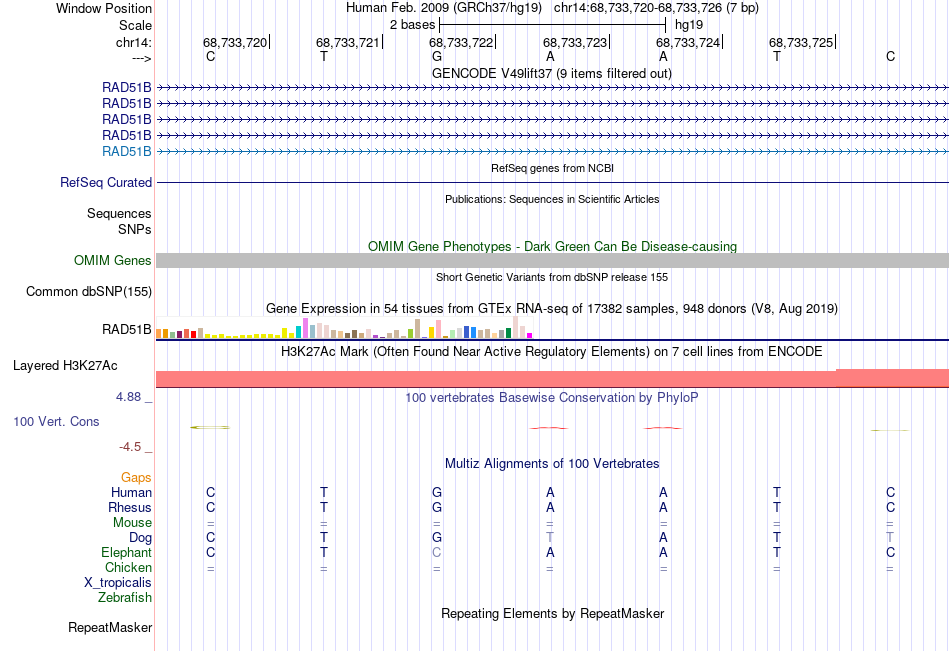The image size is (950, 651).
Task: Open Short Genetic Variants from dbSNP release 155 title
Action: pos(552,277)
